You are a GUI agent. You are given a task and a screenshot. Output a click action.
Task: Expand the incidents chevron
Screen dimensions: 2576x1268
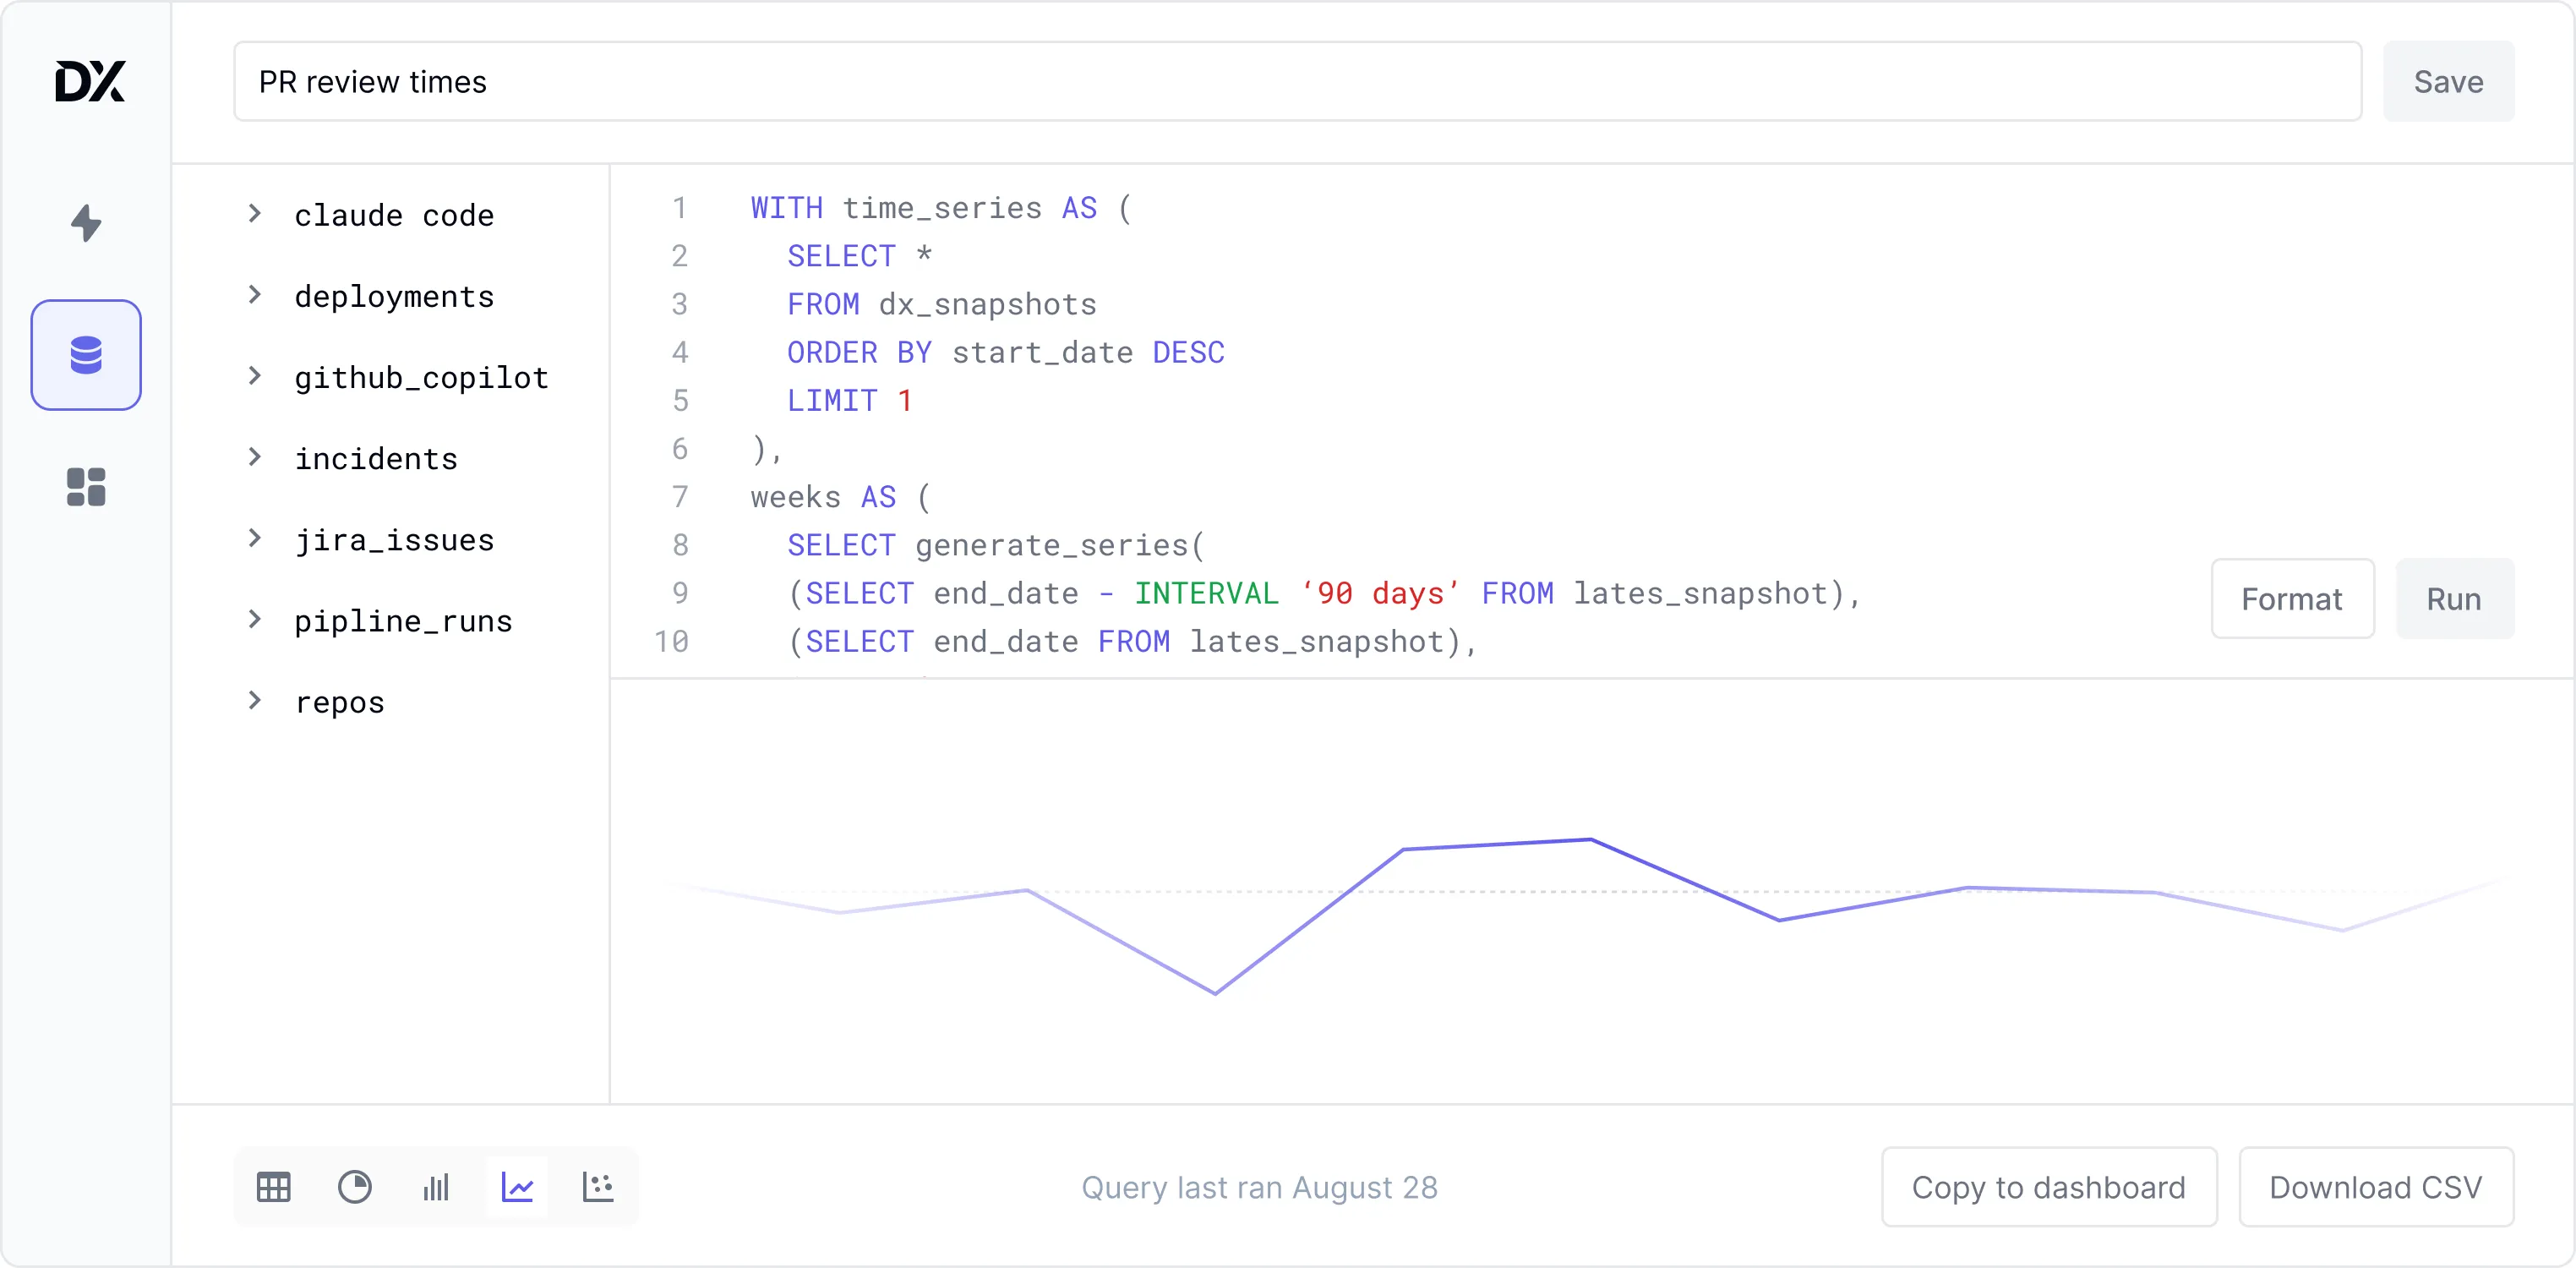[255, 457]
